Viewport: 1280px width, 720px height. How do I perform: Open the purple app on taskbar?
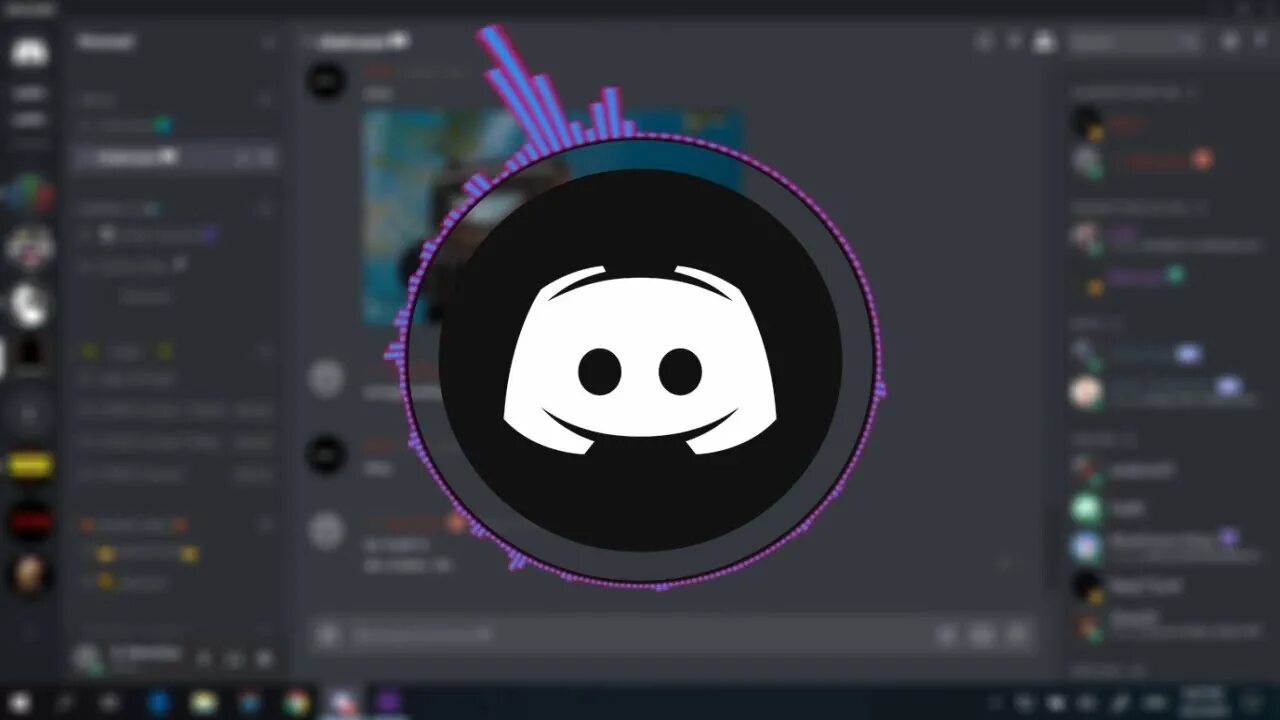(387, 702)
